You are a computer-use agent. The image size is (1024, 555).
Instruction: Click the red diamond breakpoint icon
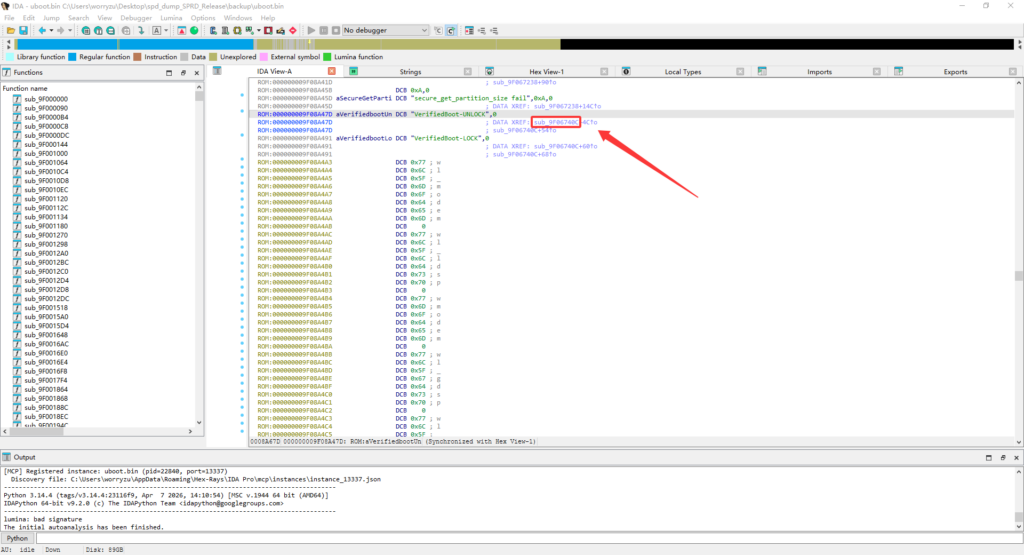293,31
